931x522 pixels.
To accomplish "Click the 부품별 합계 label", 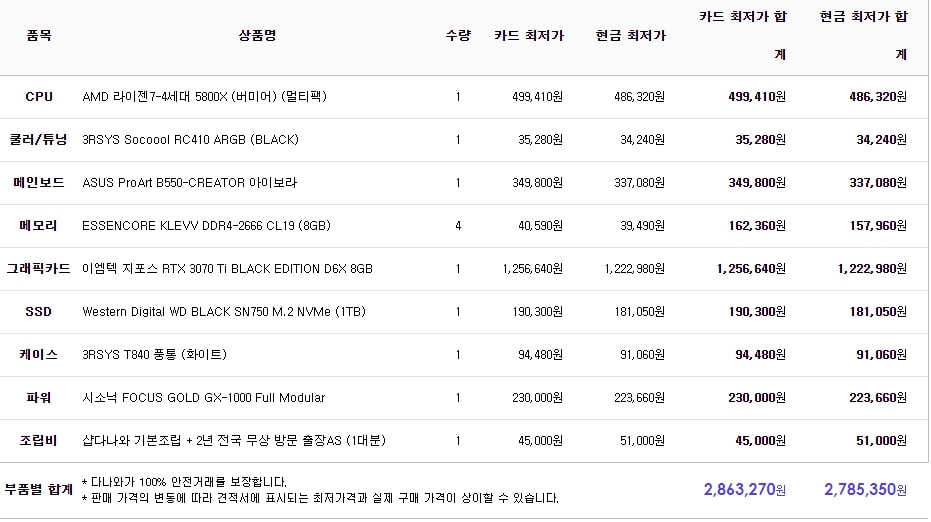I will pos(39,489).
